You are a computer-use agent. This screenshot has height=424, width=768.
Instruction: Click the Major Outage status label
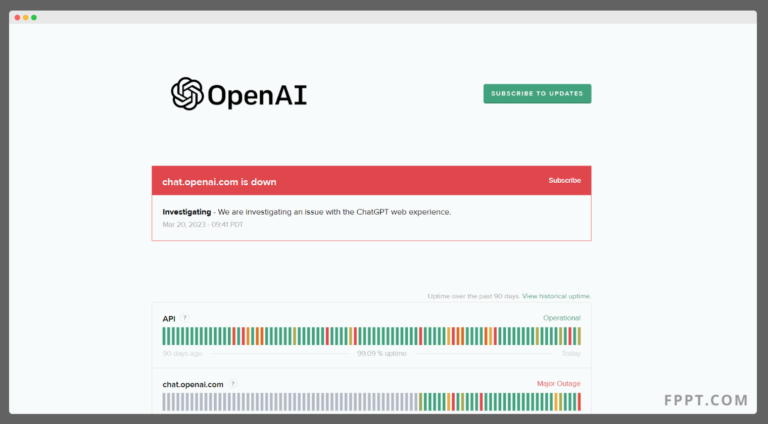tap(559, 383)
